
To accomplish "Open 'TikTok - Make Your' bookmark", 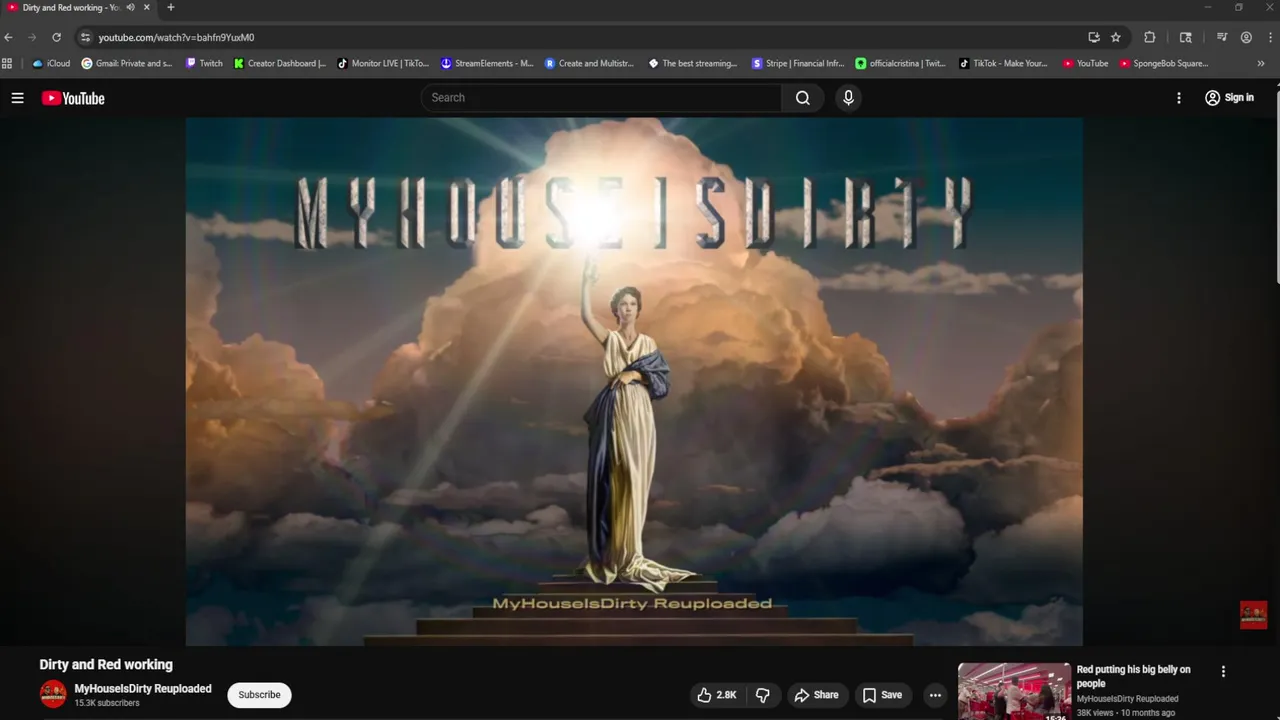I will (1004, 63).
